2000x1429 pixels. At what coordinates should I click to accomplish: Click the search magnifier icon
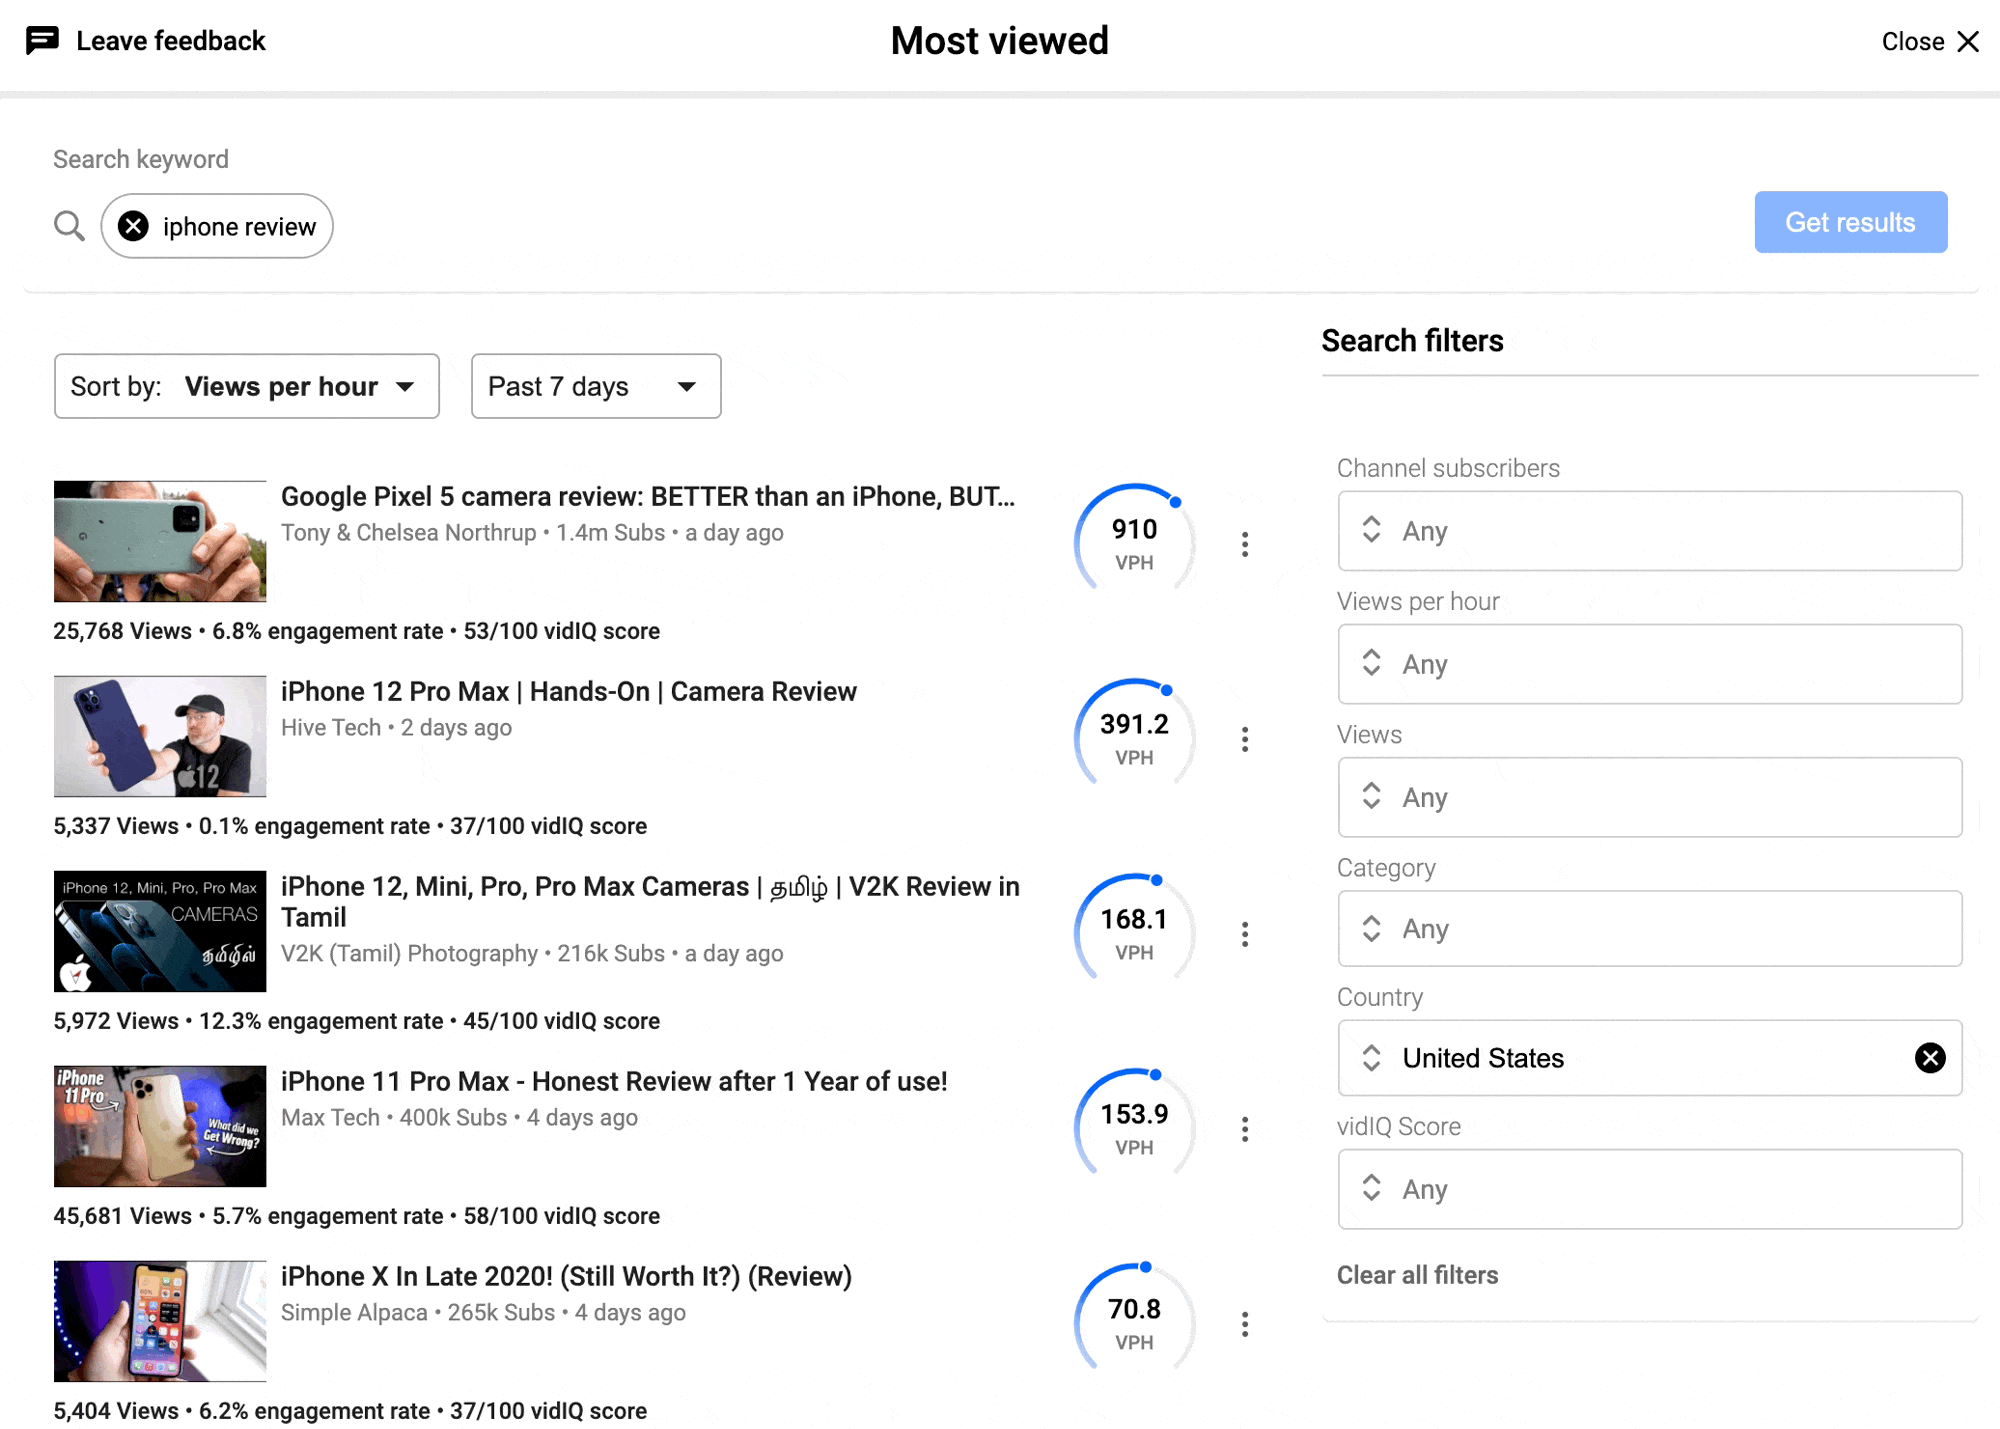tap(69, 226)
